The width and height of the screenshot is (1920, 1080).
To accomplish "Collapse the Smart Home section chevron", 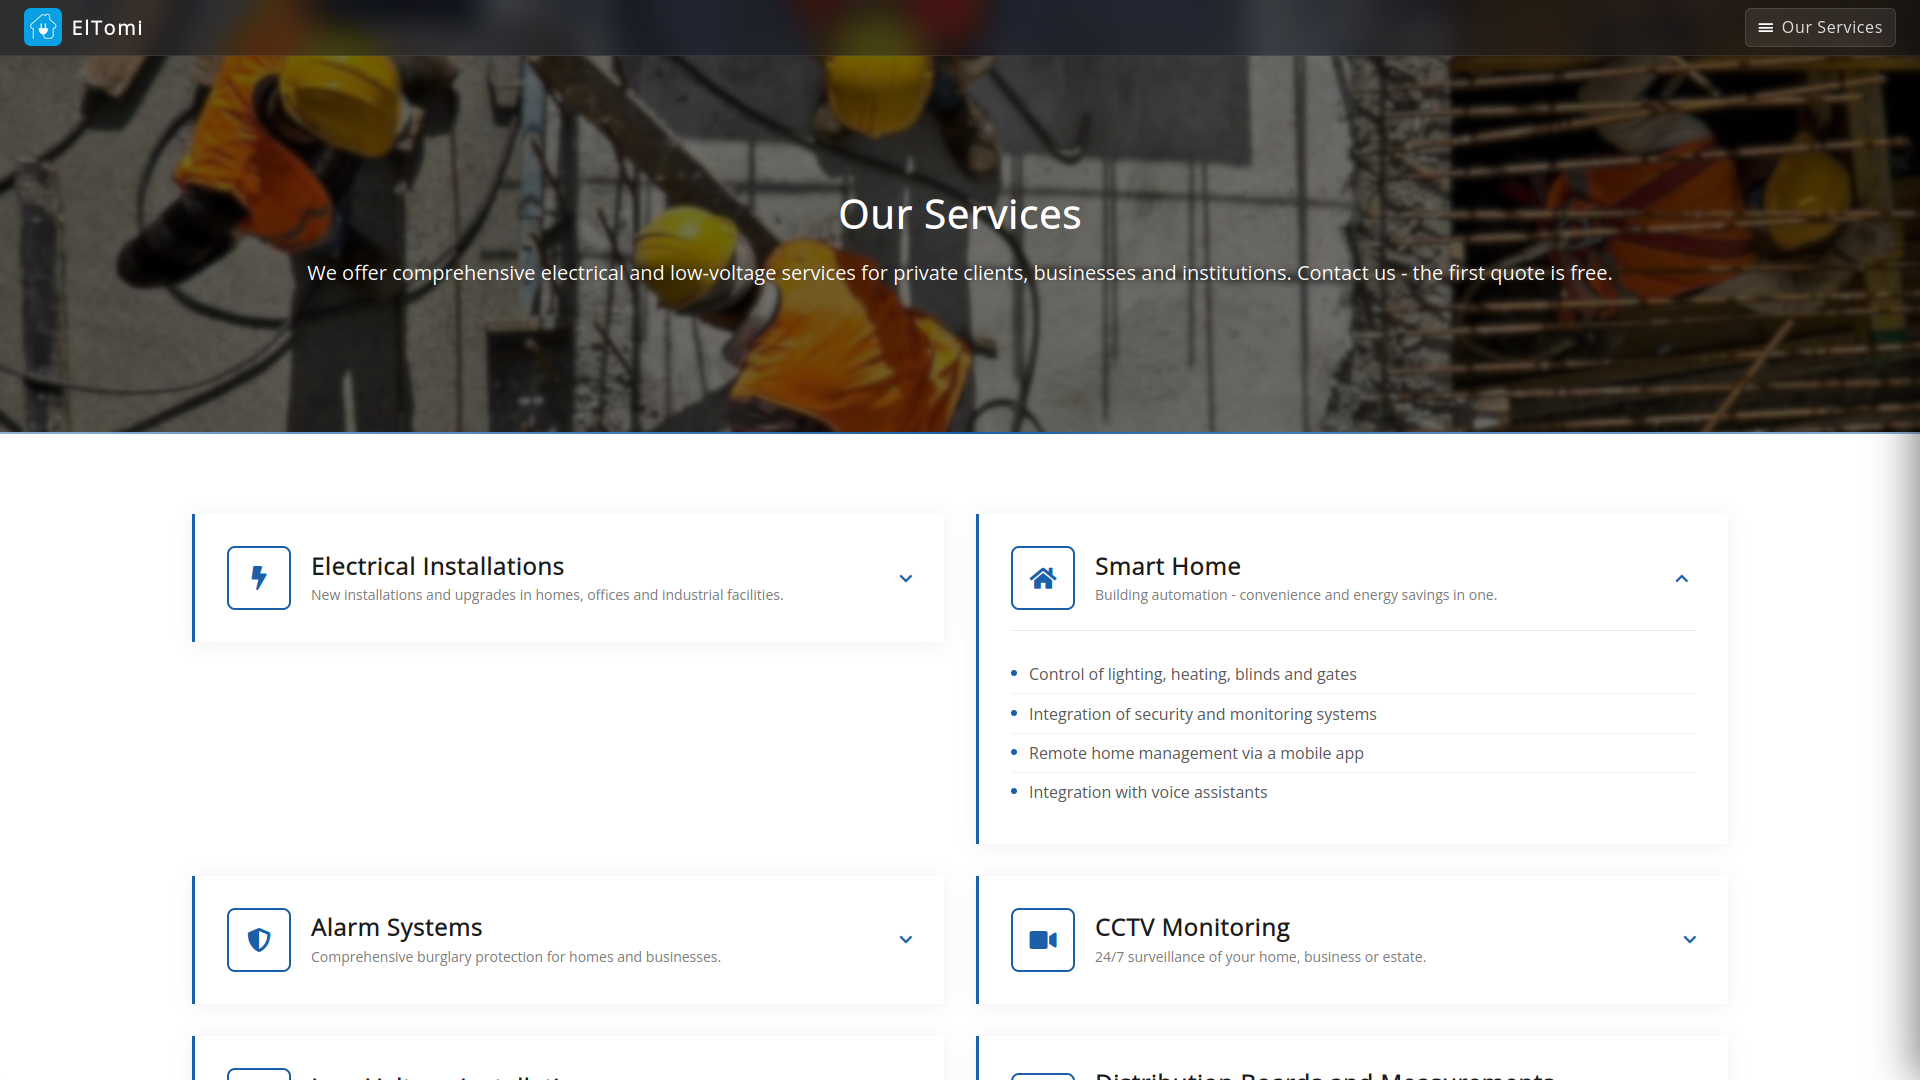I will 1682,578.
